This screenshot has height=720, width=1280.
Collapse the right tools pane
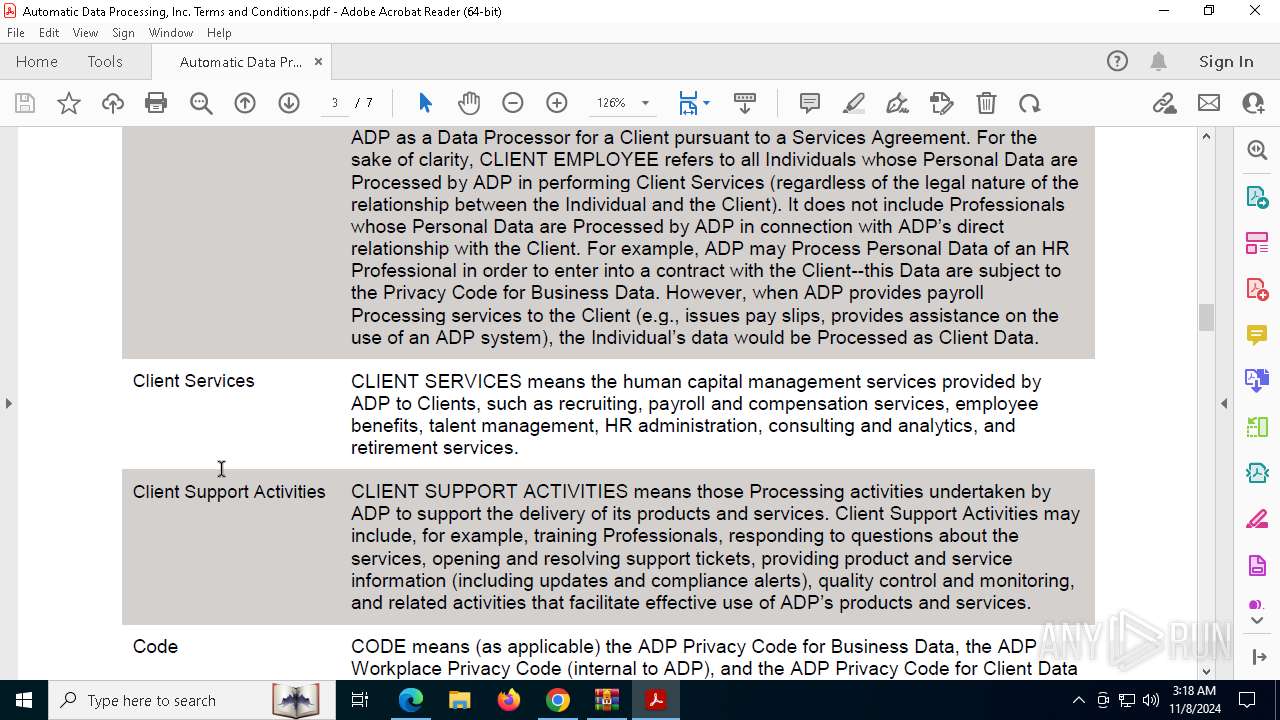coord(1224,403)
